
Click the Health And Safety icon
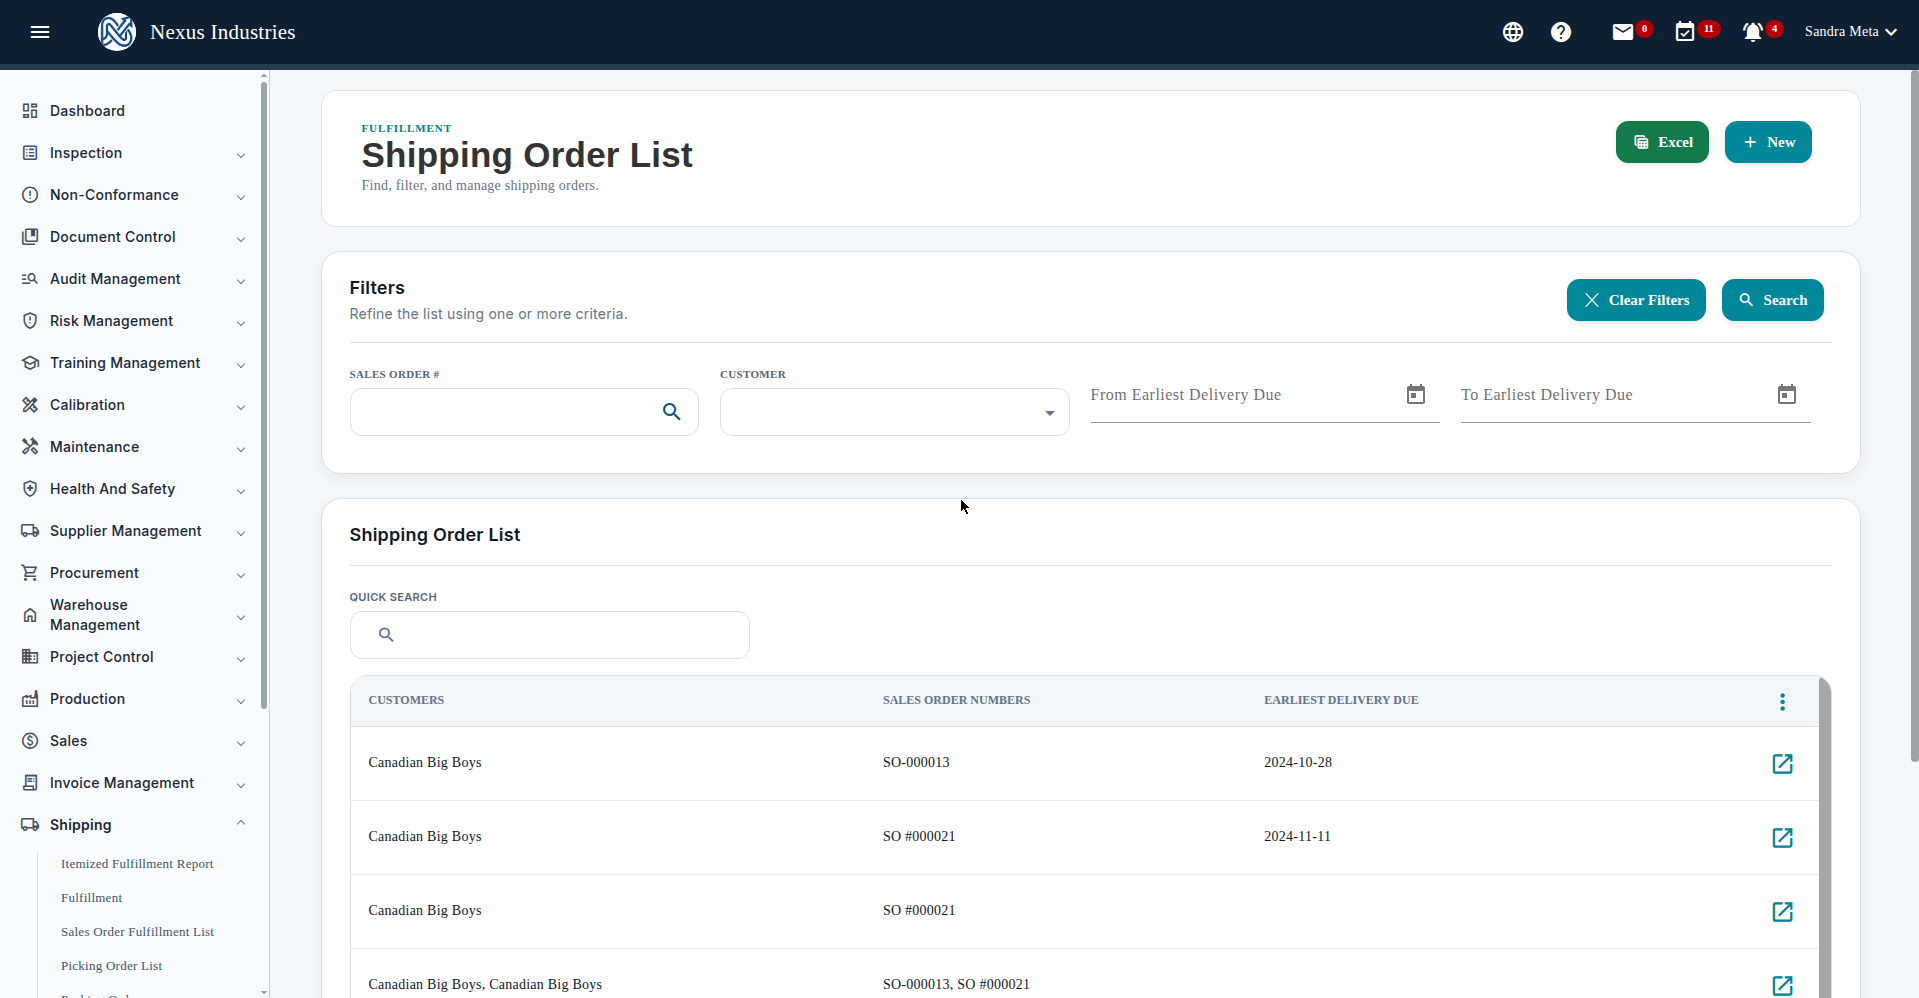pyautogui.click(x=30, y=489)
